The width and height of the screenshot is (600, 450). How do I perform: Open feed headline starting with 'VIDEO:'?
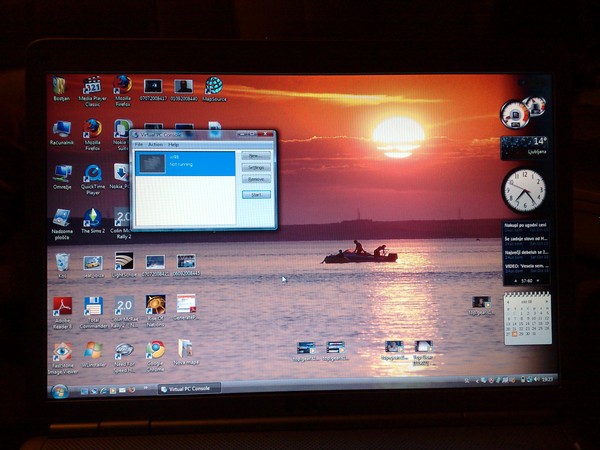pyautogui.click(x=526, y=267)
